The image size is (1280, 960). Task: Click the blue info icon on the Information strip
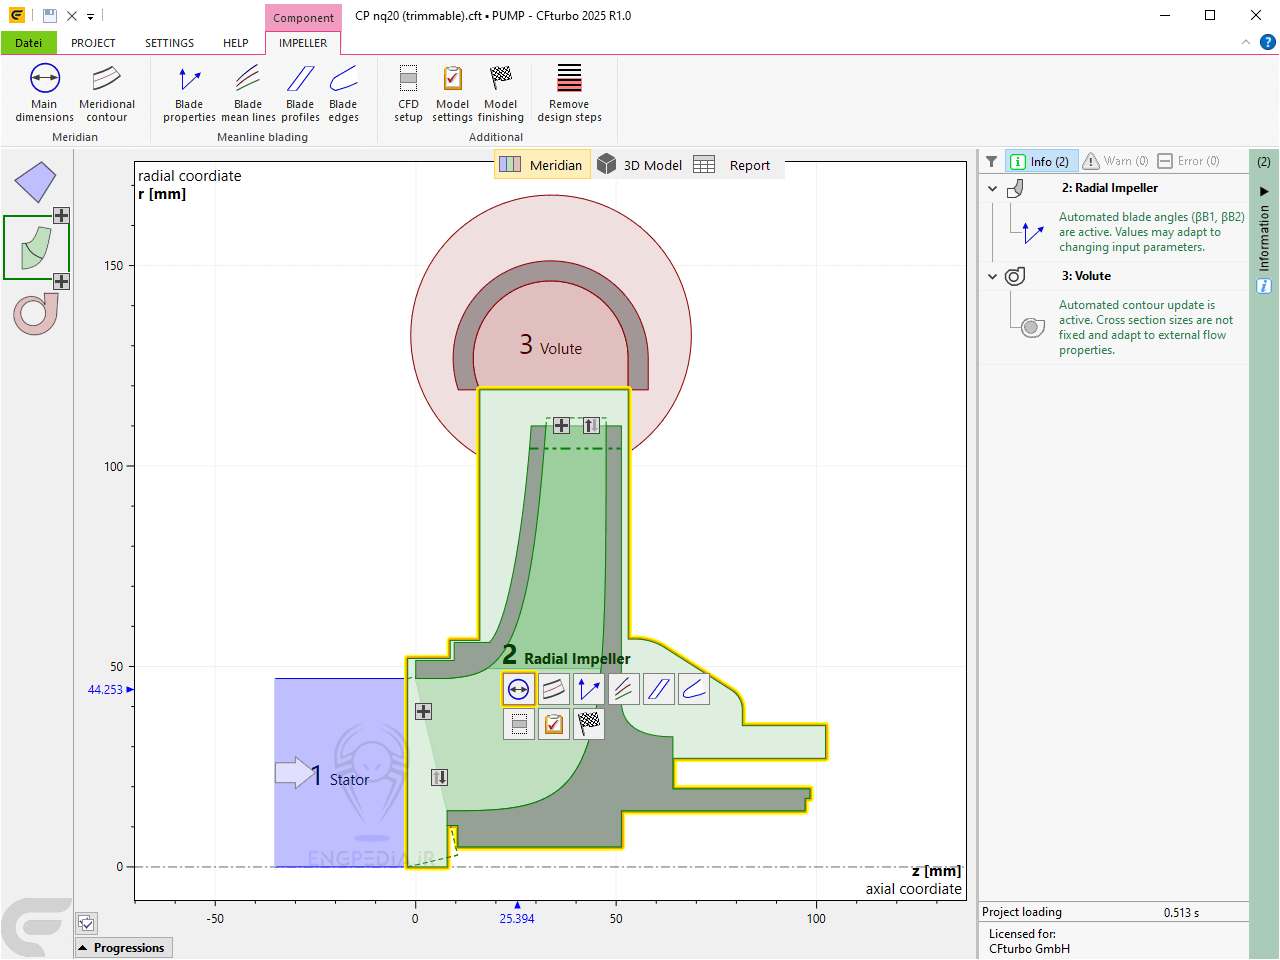coord(1264,287)
